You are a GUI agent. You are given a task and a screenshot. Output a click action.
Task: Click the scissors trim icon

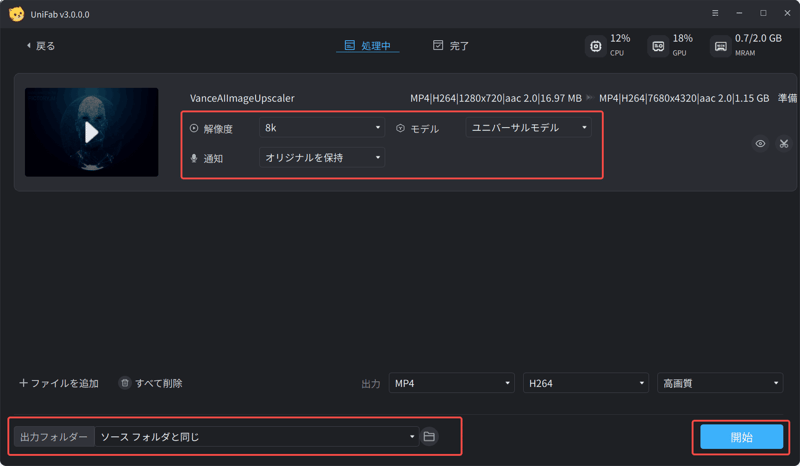783,144
